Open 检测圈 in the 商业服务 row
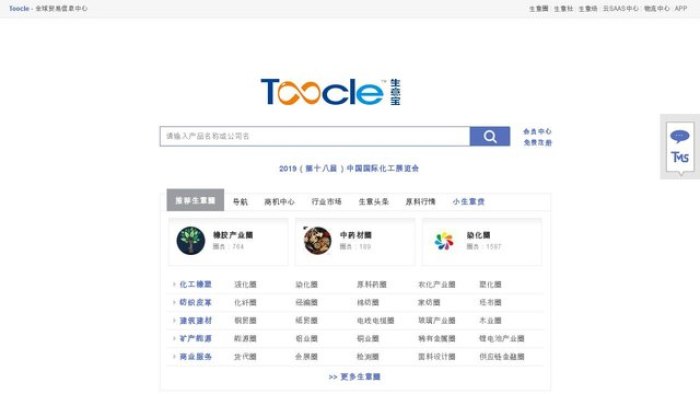 point(367,357)
